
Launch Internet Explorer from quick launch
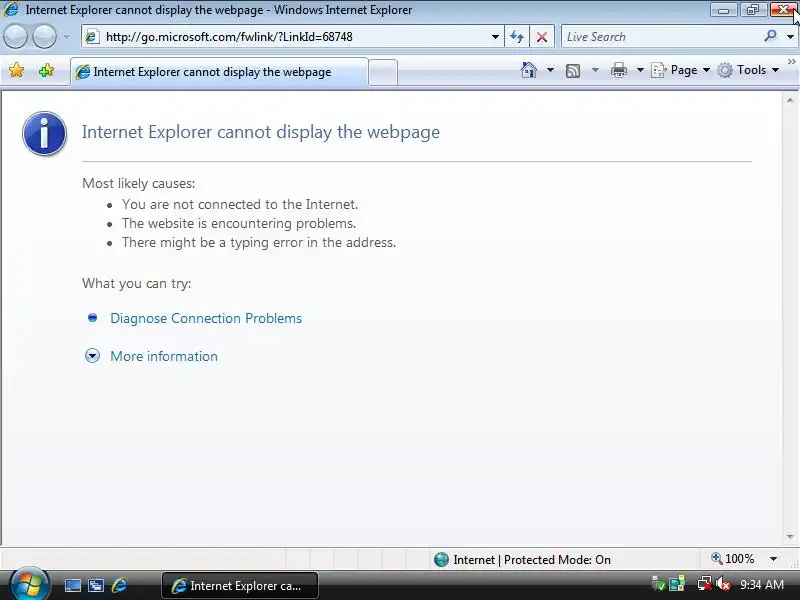[119, 585]
